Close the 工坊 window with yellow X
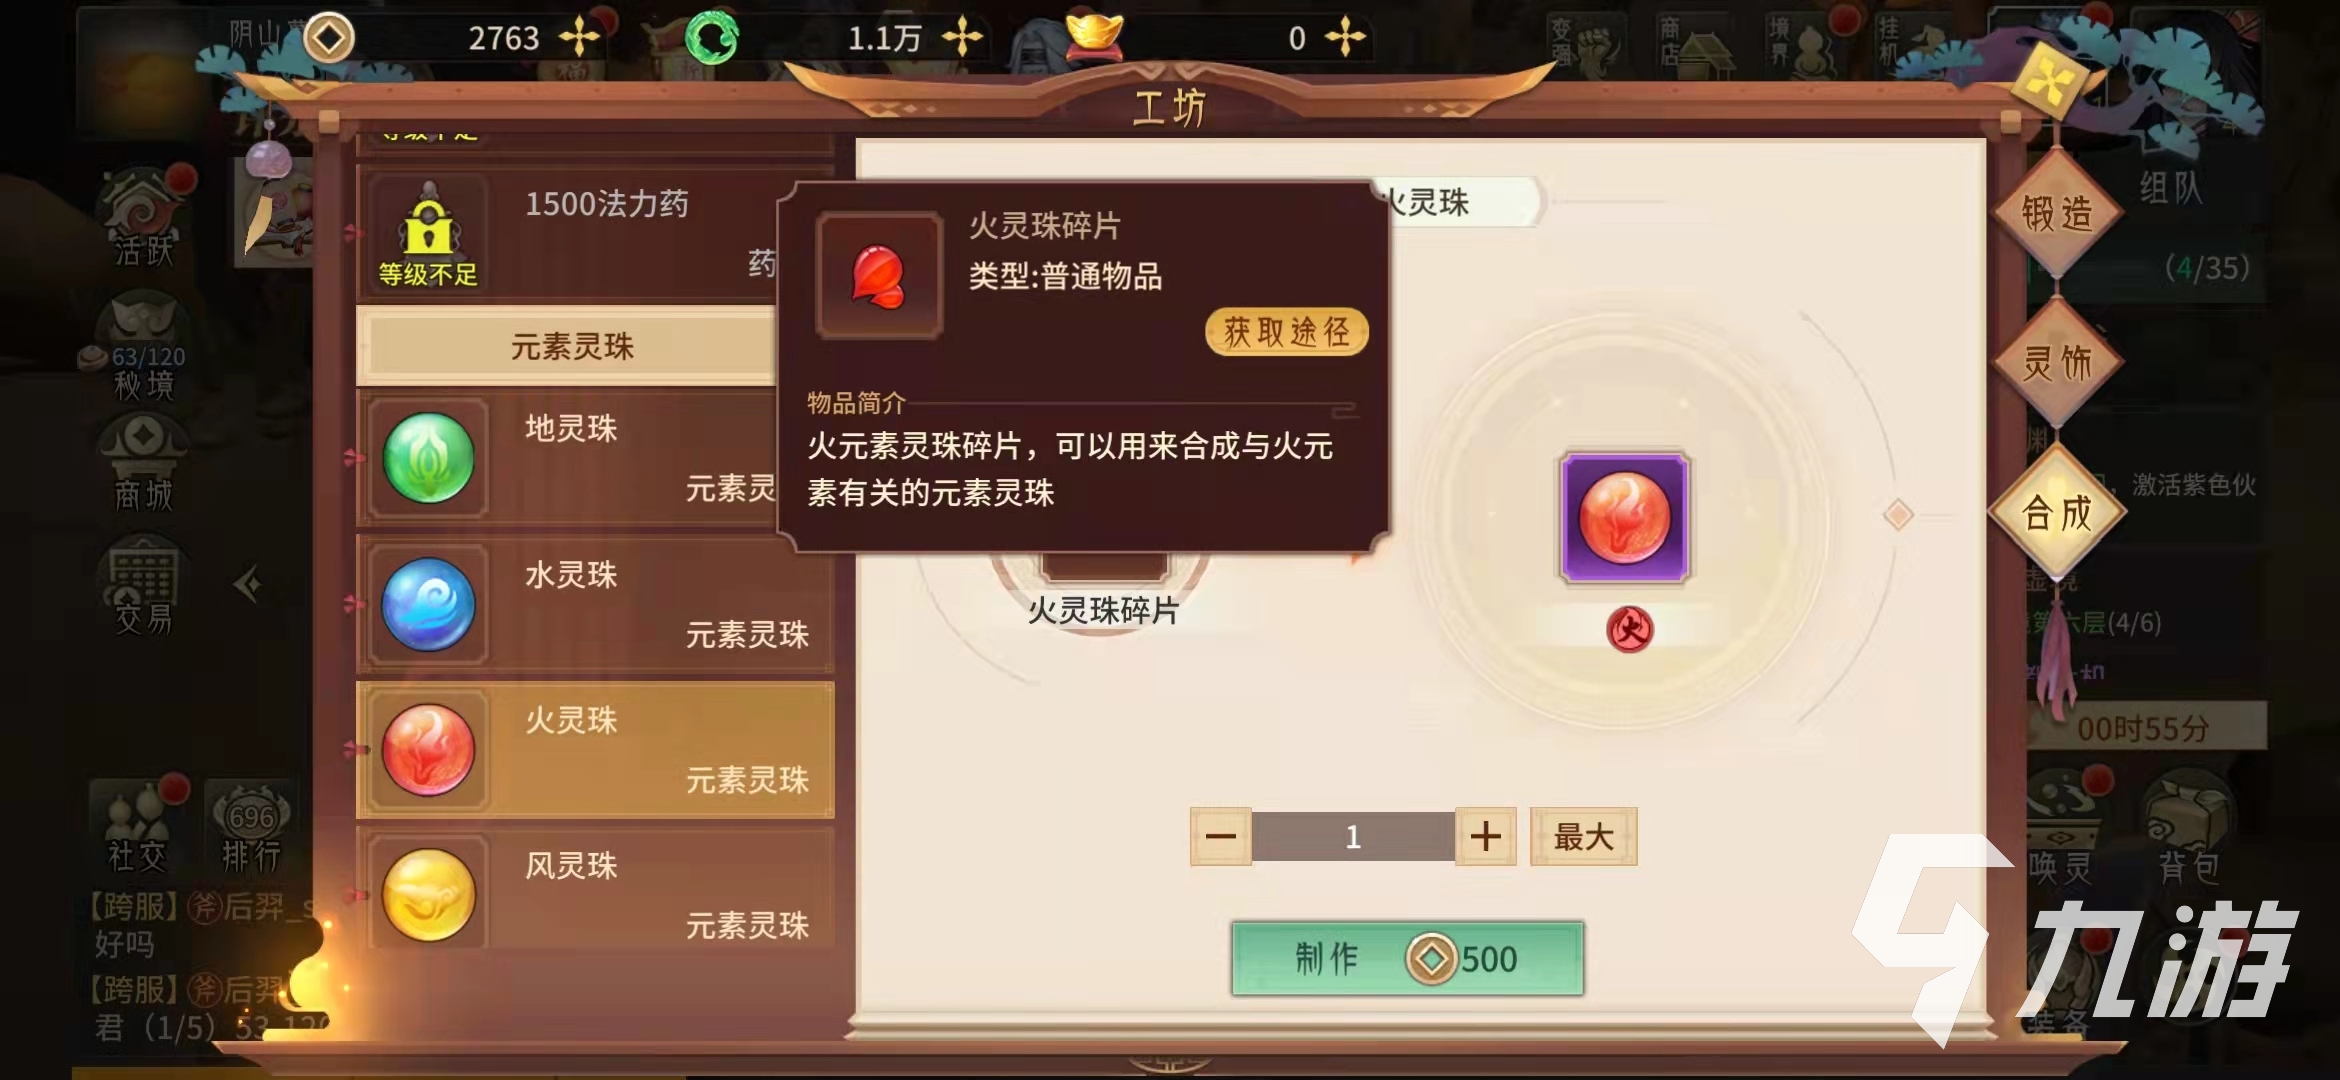The height and width of the screenshot is (1080, 2340). pos(2048,81)
